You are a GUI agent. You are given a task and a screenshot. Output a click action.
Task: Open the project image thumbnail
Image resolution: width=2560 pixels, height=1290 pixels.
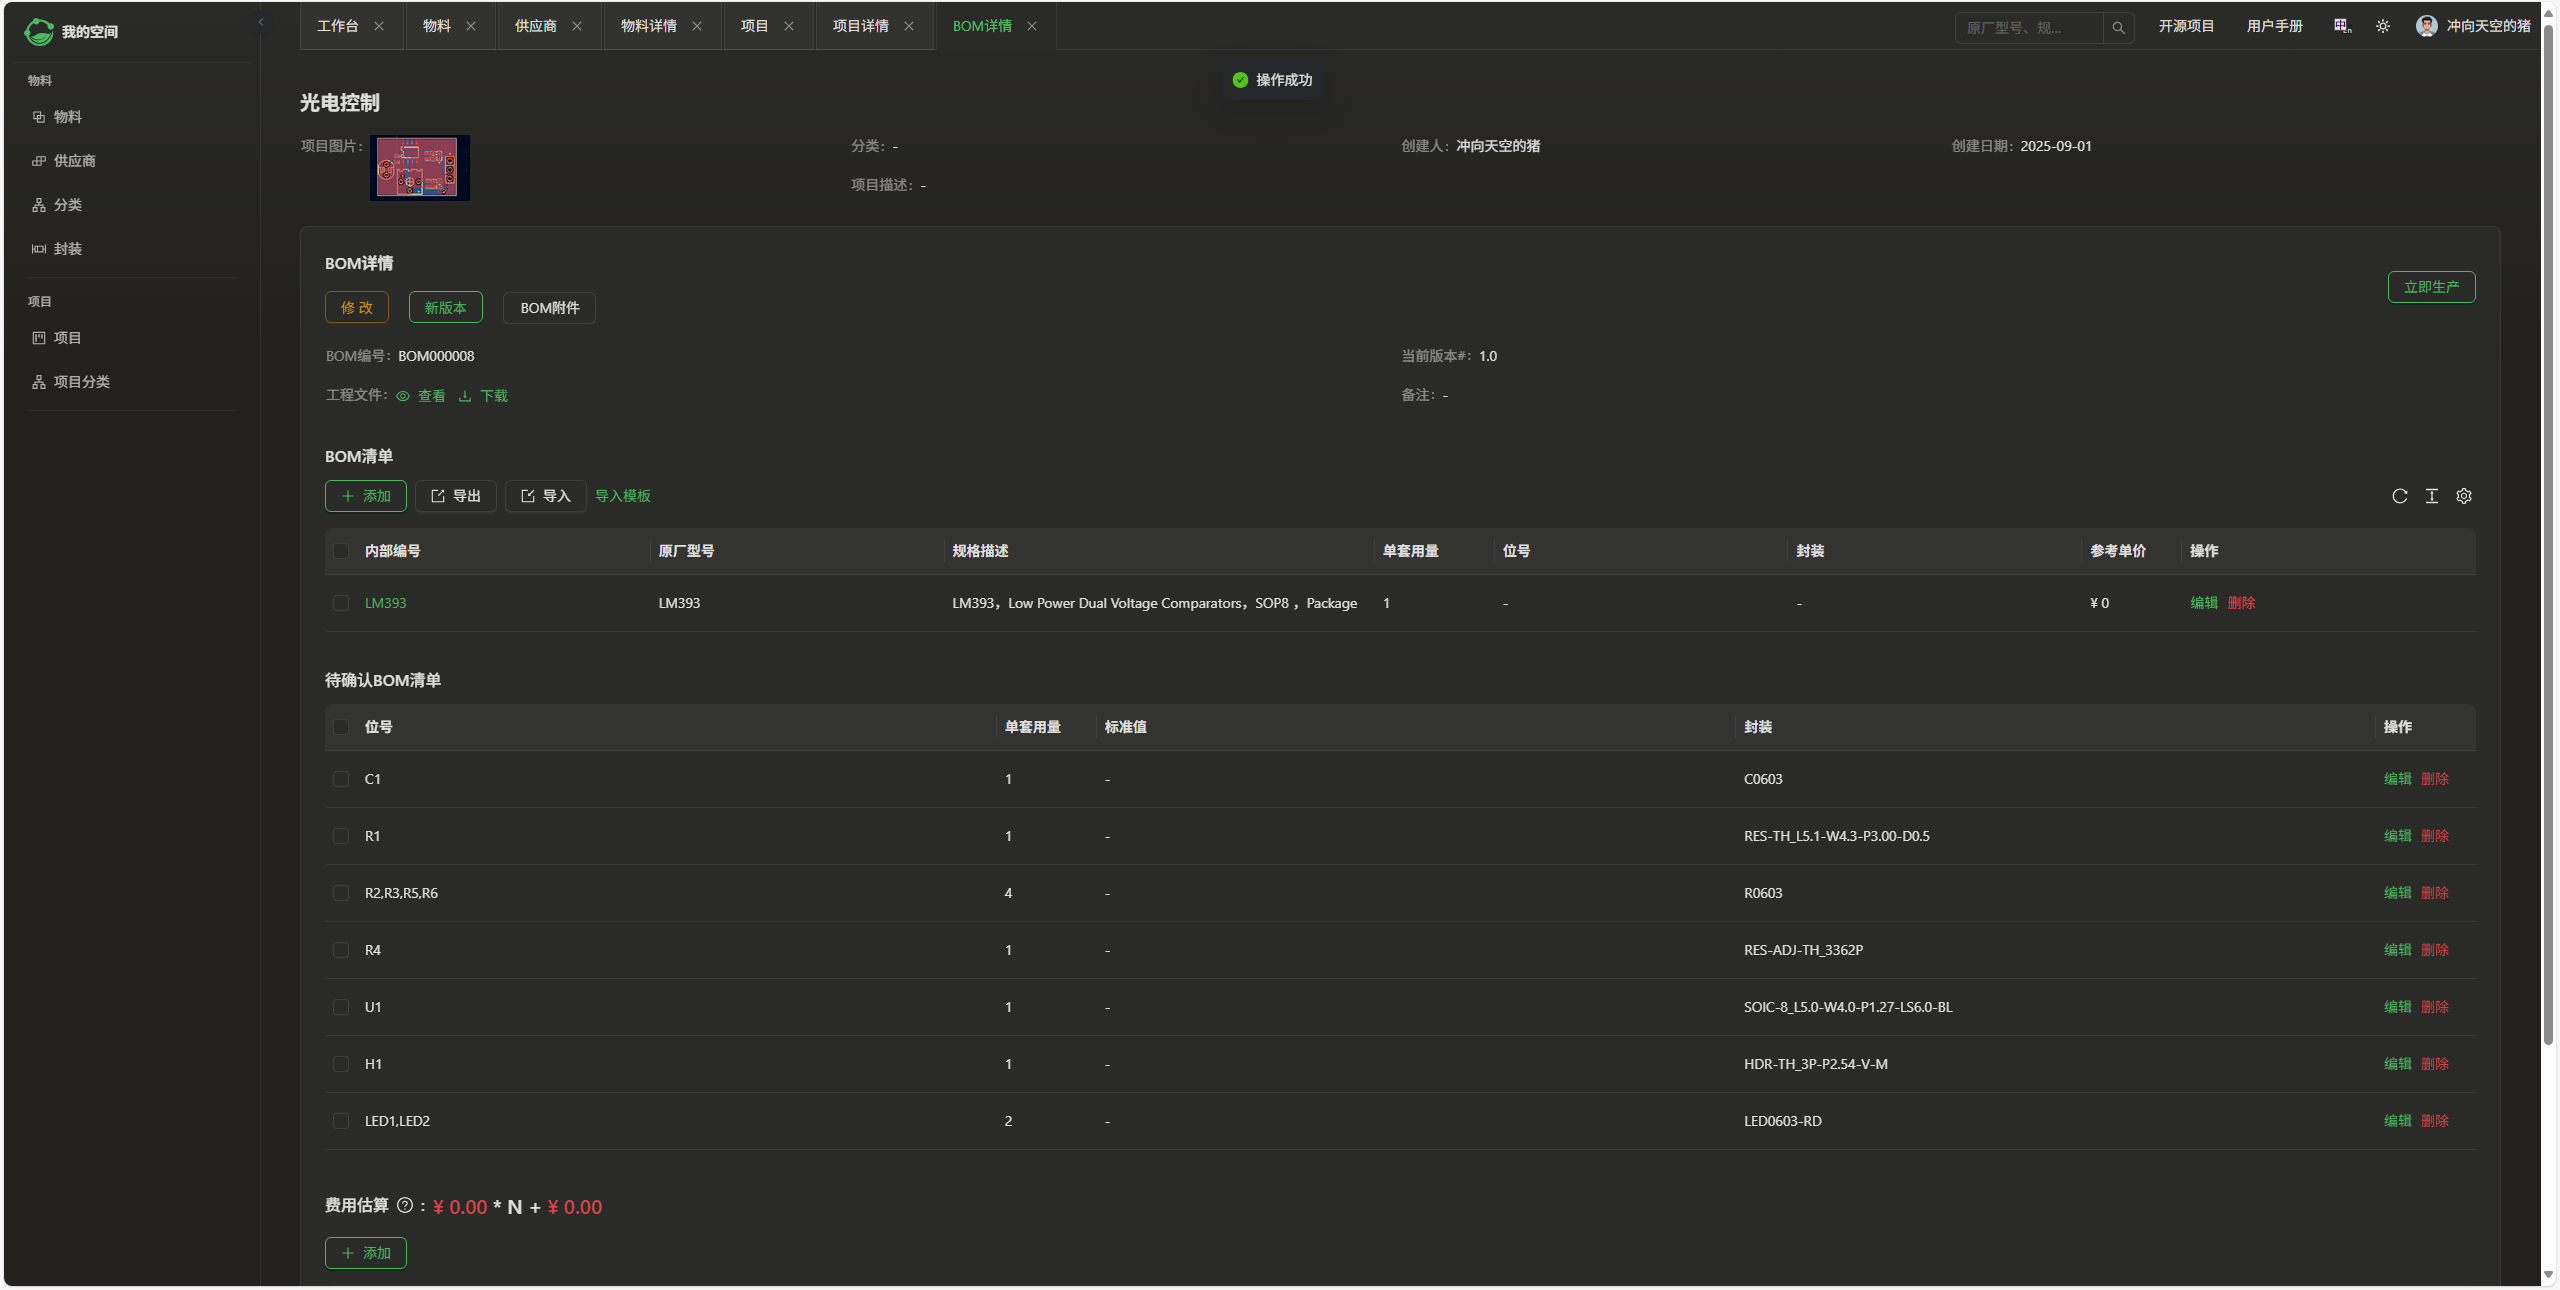420,168
